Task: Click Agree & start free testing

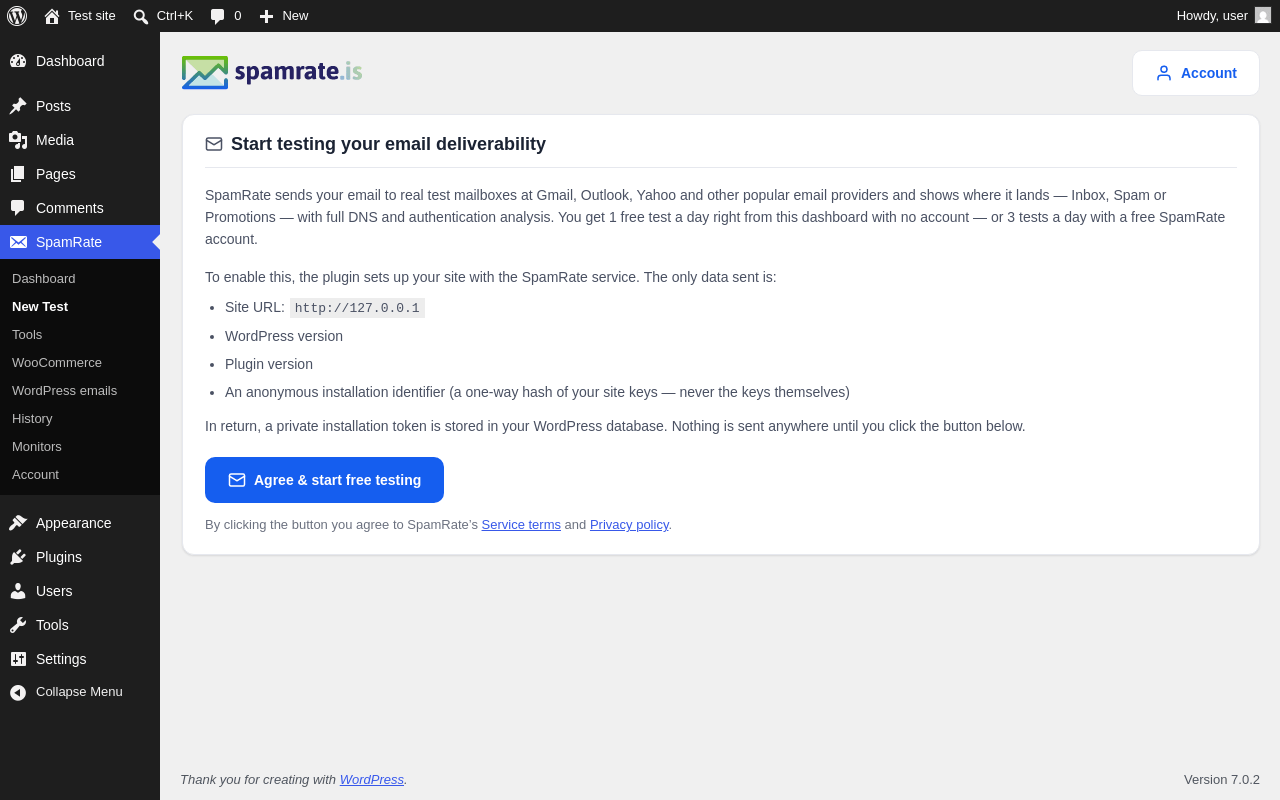Action: pyautogui.click(x=324, y=480)
